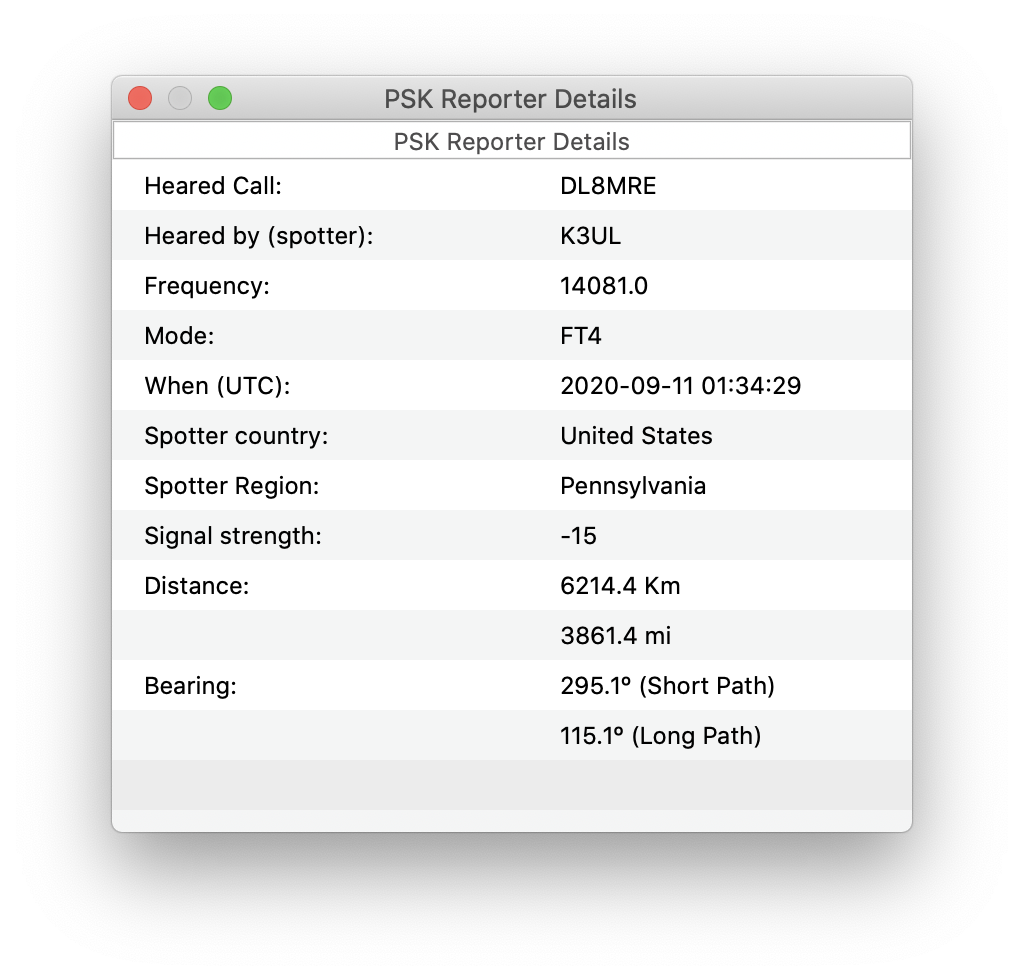Click the 295.1° (Short Path) bearing
Viewport: 1024px width, 980px height.
point(667,686)
